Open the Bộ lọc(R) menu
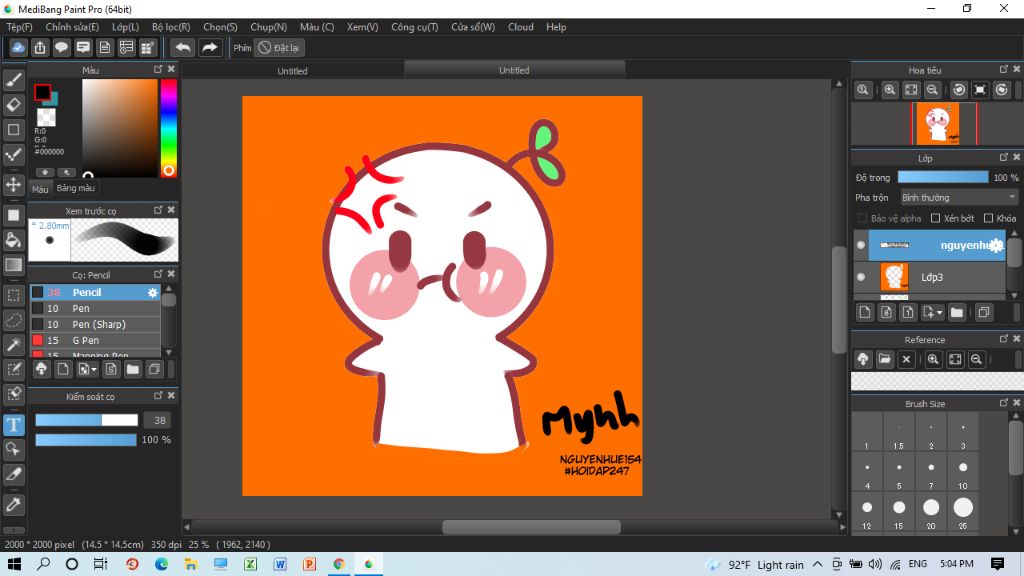1024x576 pixels. [170, 27]
